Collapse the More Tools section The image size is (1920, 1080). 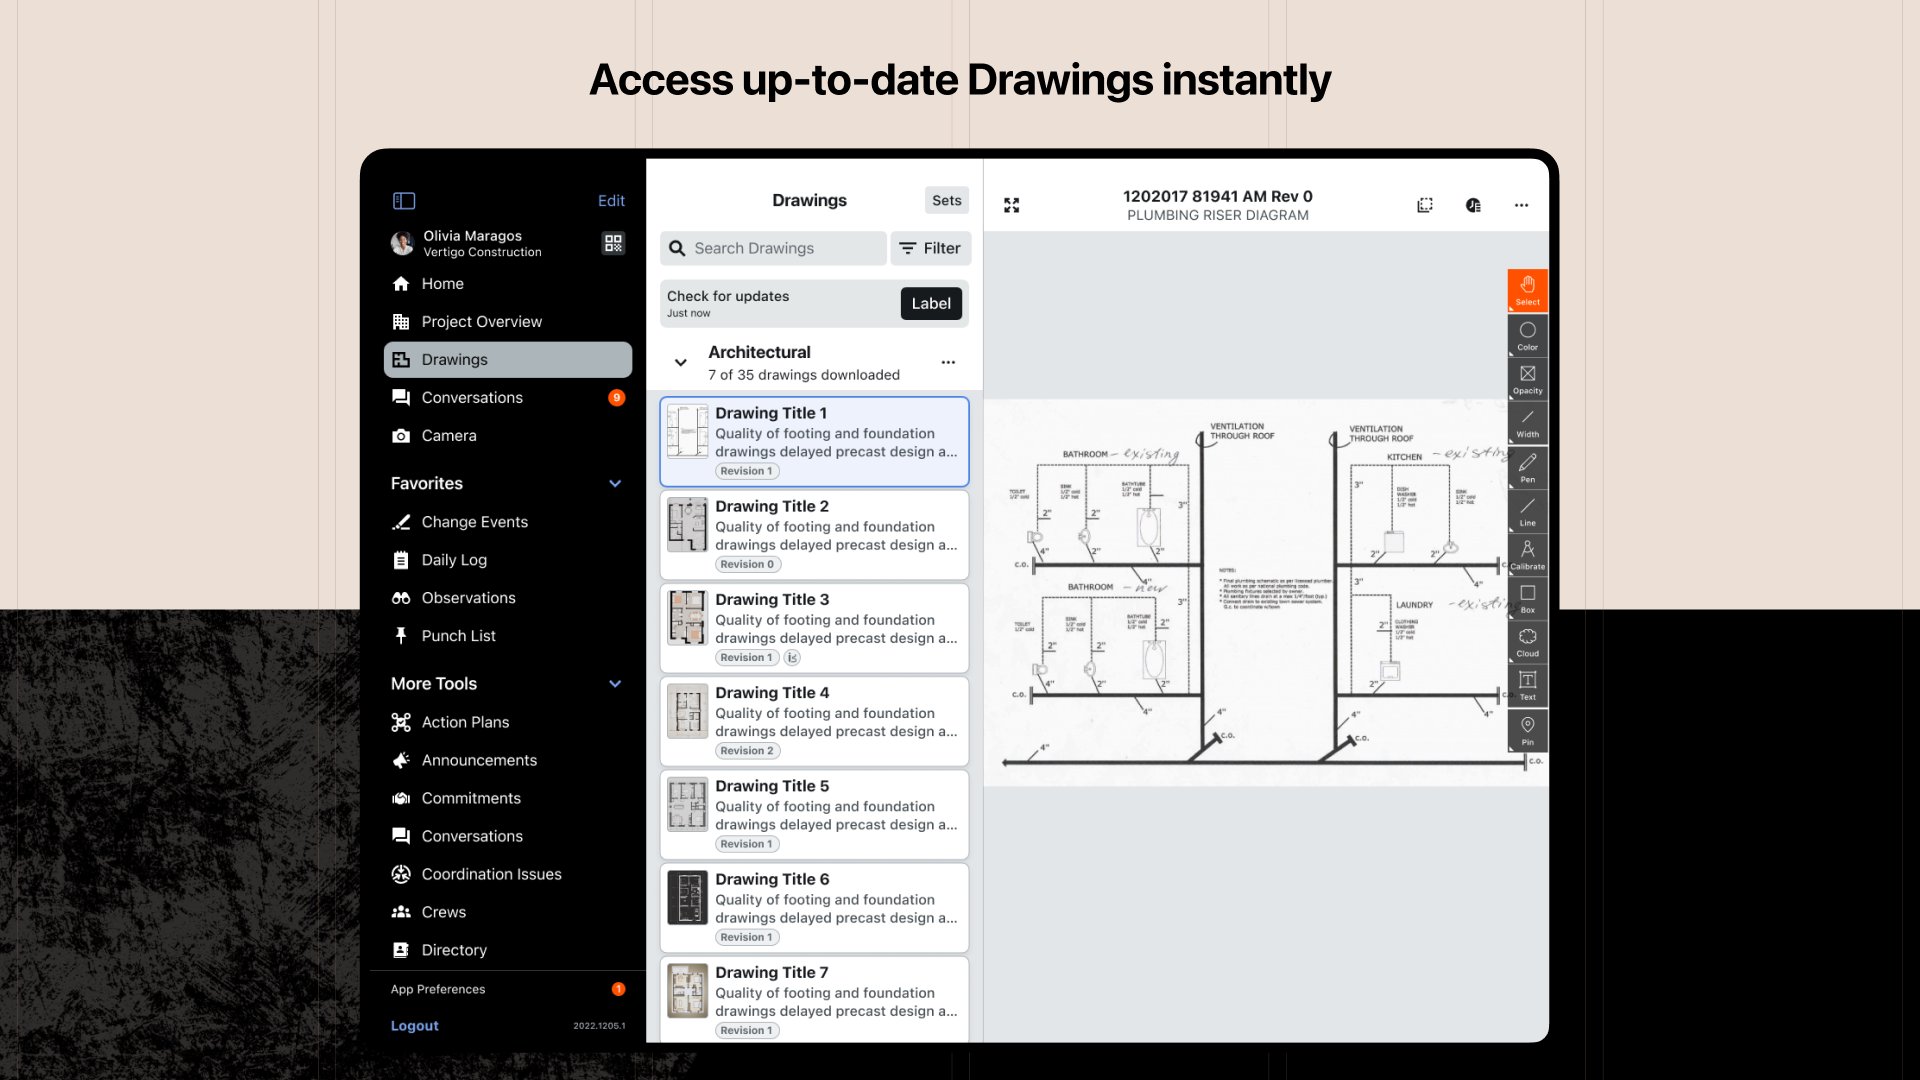[x=615, y=684]
